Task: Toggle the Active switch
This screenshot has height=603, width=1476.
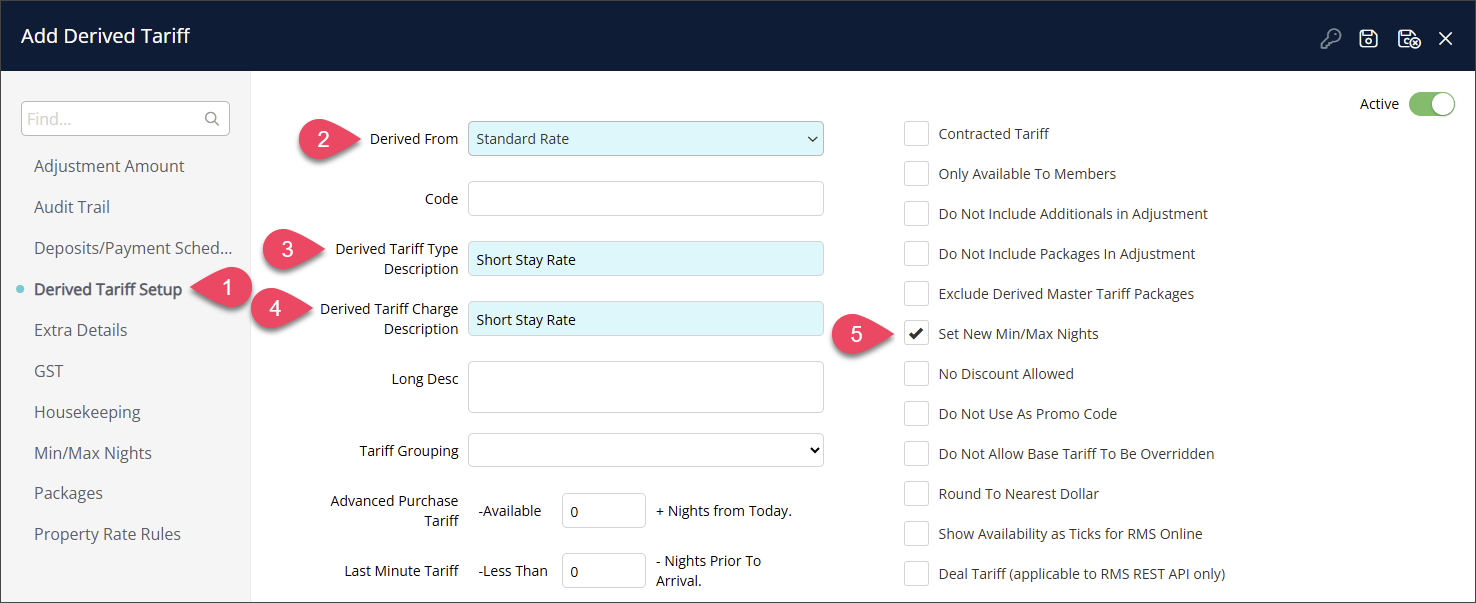Action: pyautogui.click(x=1431, y=104)
